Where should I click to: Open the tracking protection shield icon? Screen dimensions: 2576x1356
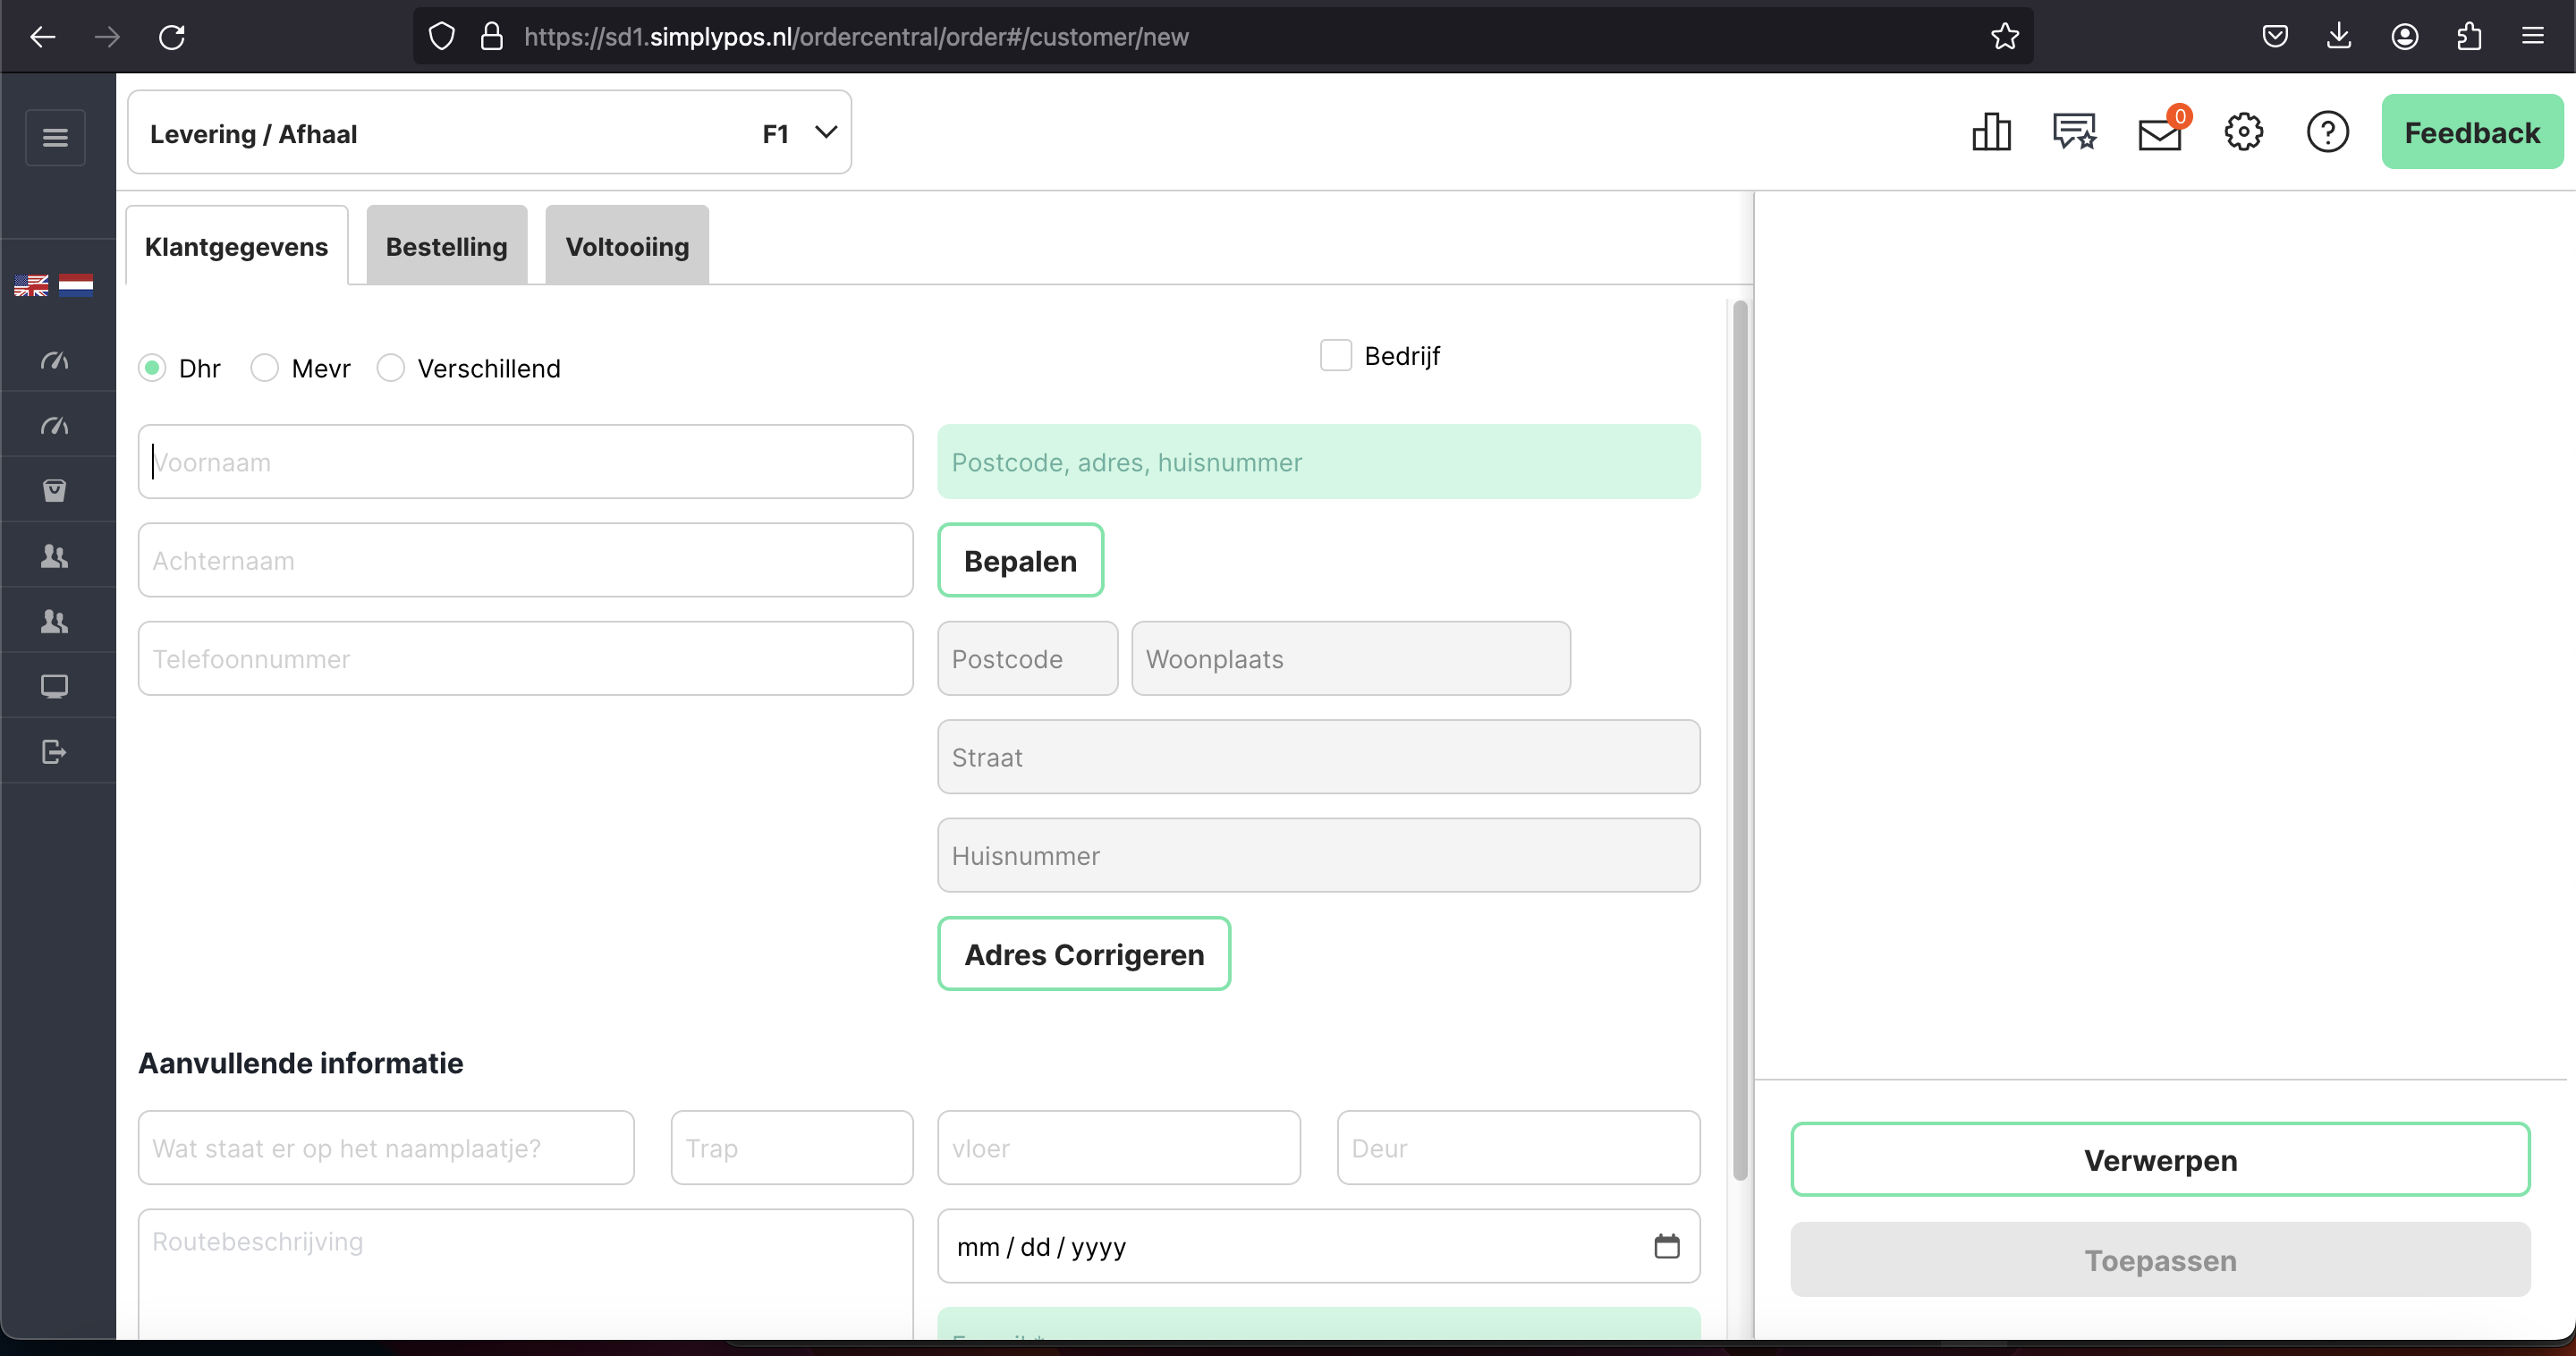pos(441,37)
